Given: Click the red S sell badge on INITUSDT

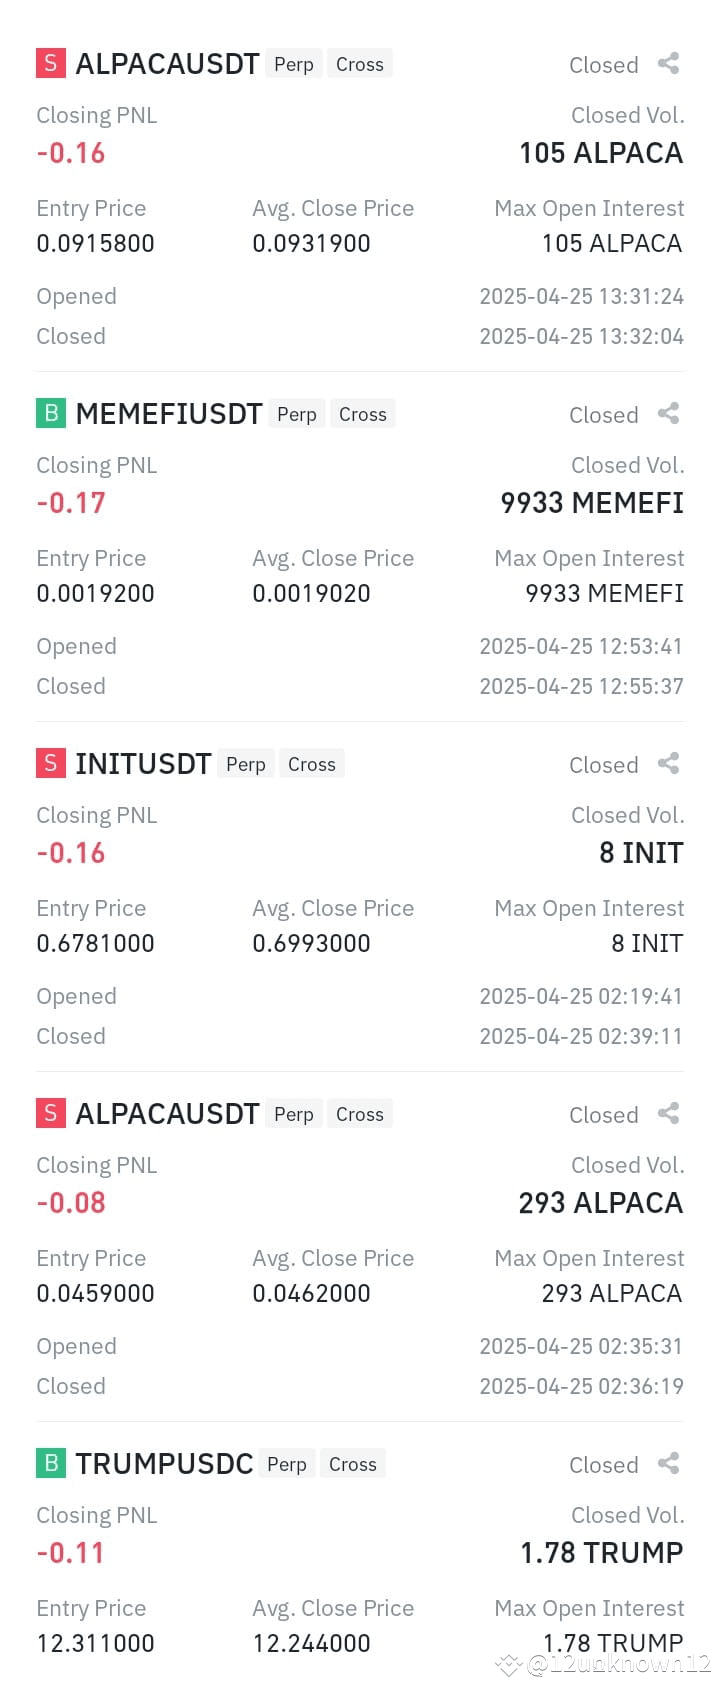Looking at the screenshot, I should pos(51,763).
